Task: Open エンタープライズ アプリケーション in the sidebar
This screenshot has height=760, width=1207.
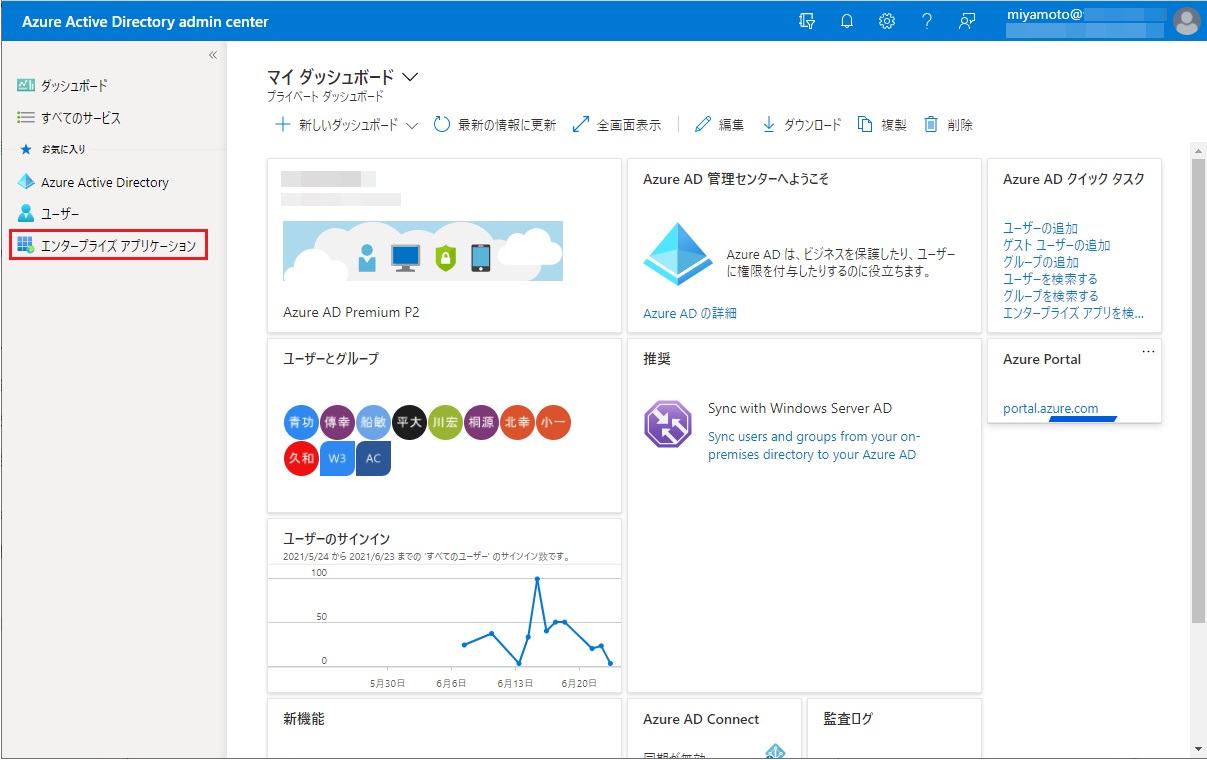Action: [x=117, y=245]
